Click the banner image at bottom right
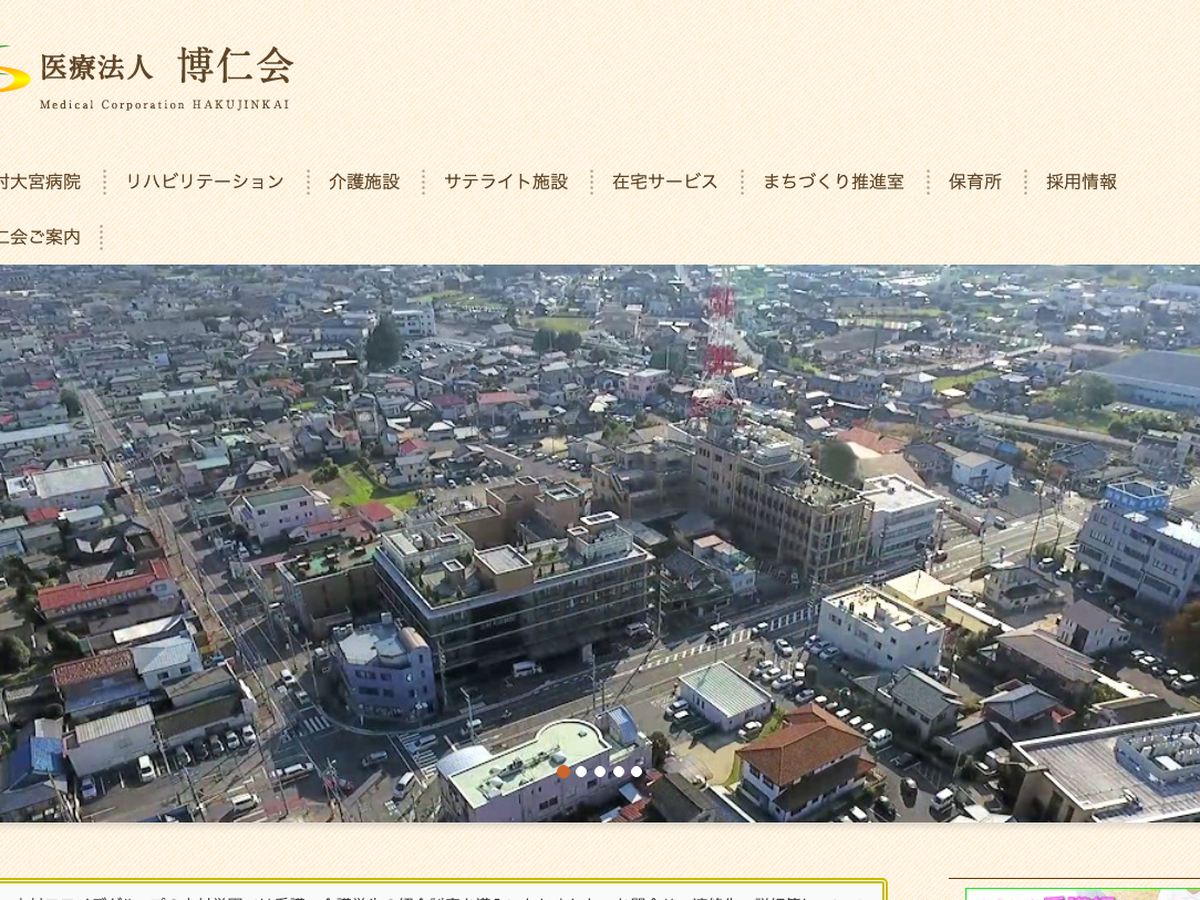The height and width of the screenshot is (900, 1200). (x=1080, y=893)
